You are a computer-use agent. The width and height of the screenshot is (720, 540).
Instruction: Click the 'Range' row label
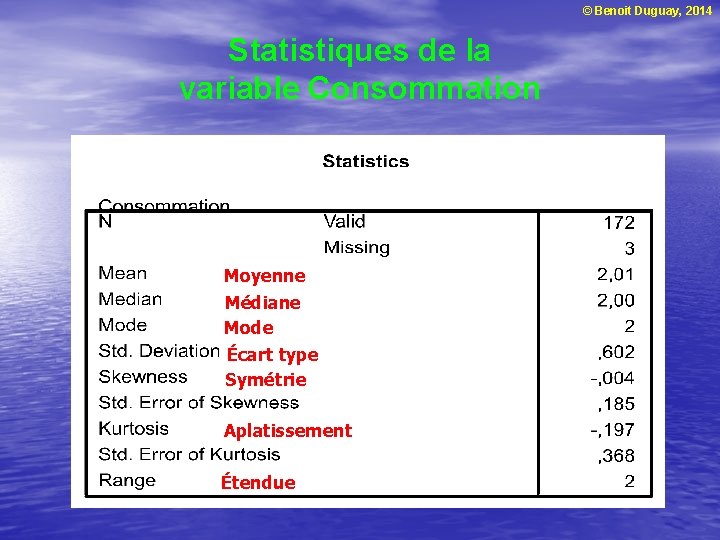[x=127, y=481]
